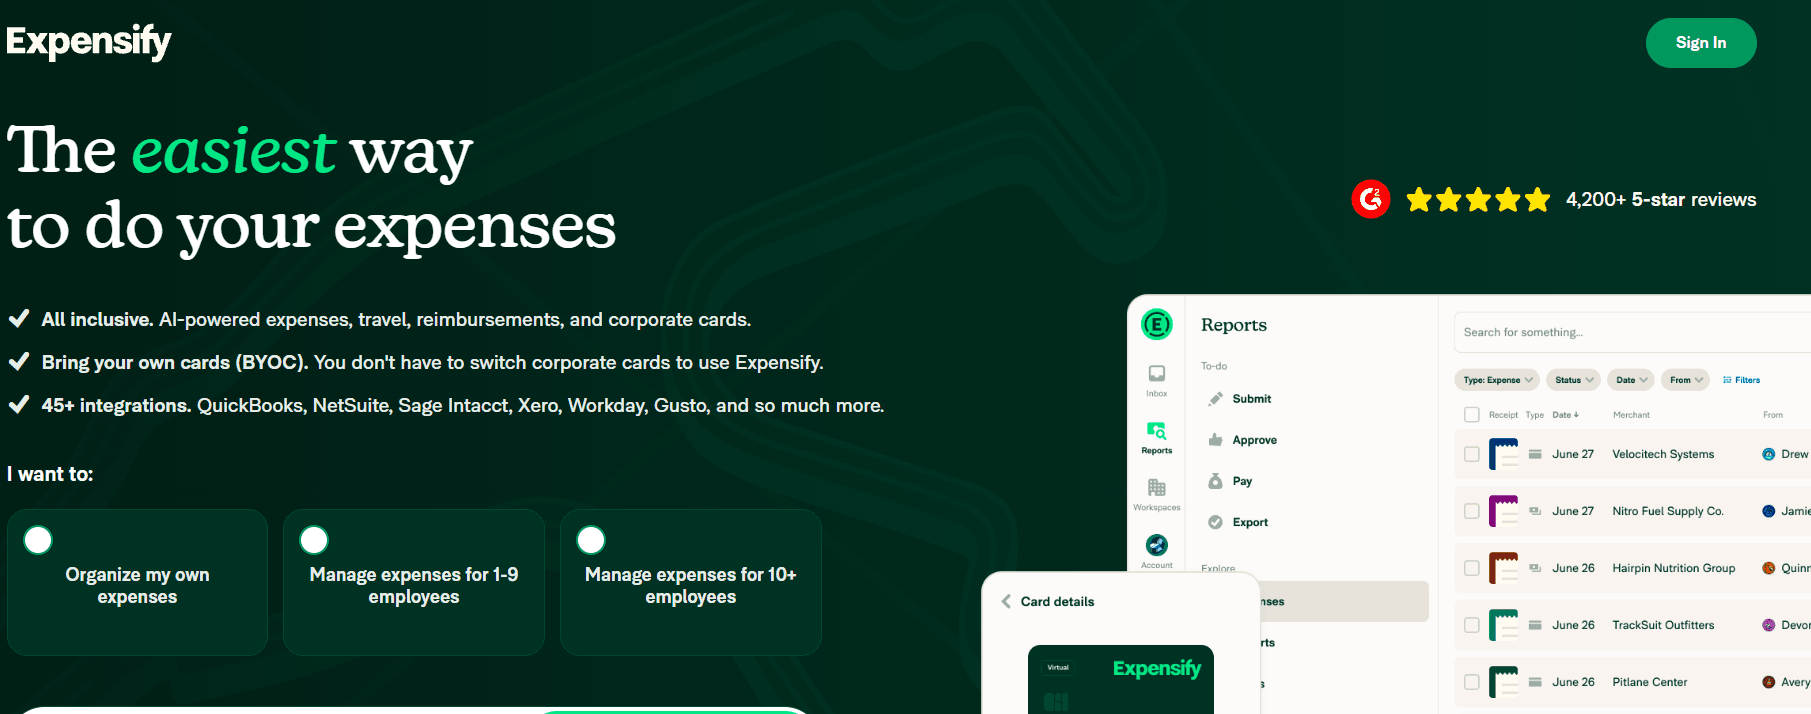Click the five gold stars rating
Screen dimensions: 1811x714
click(1478, 200)
